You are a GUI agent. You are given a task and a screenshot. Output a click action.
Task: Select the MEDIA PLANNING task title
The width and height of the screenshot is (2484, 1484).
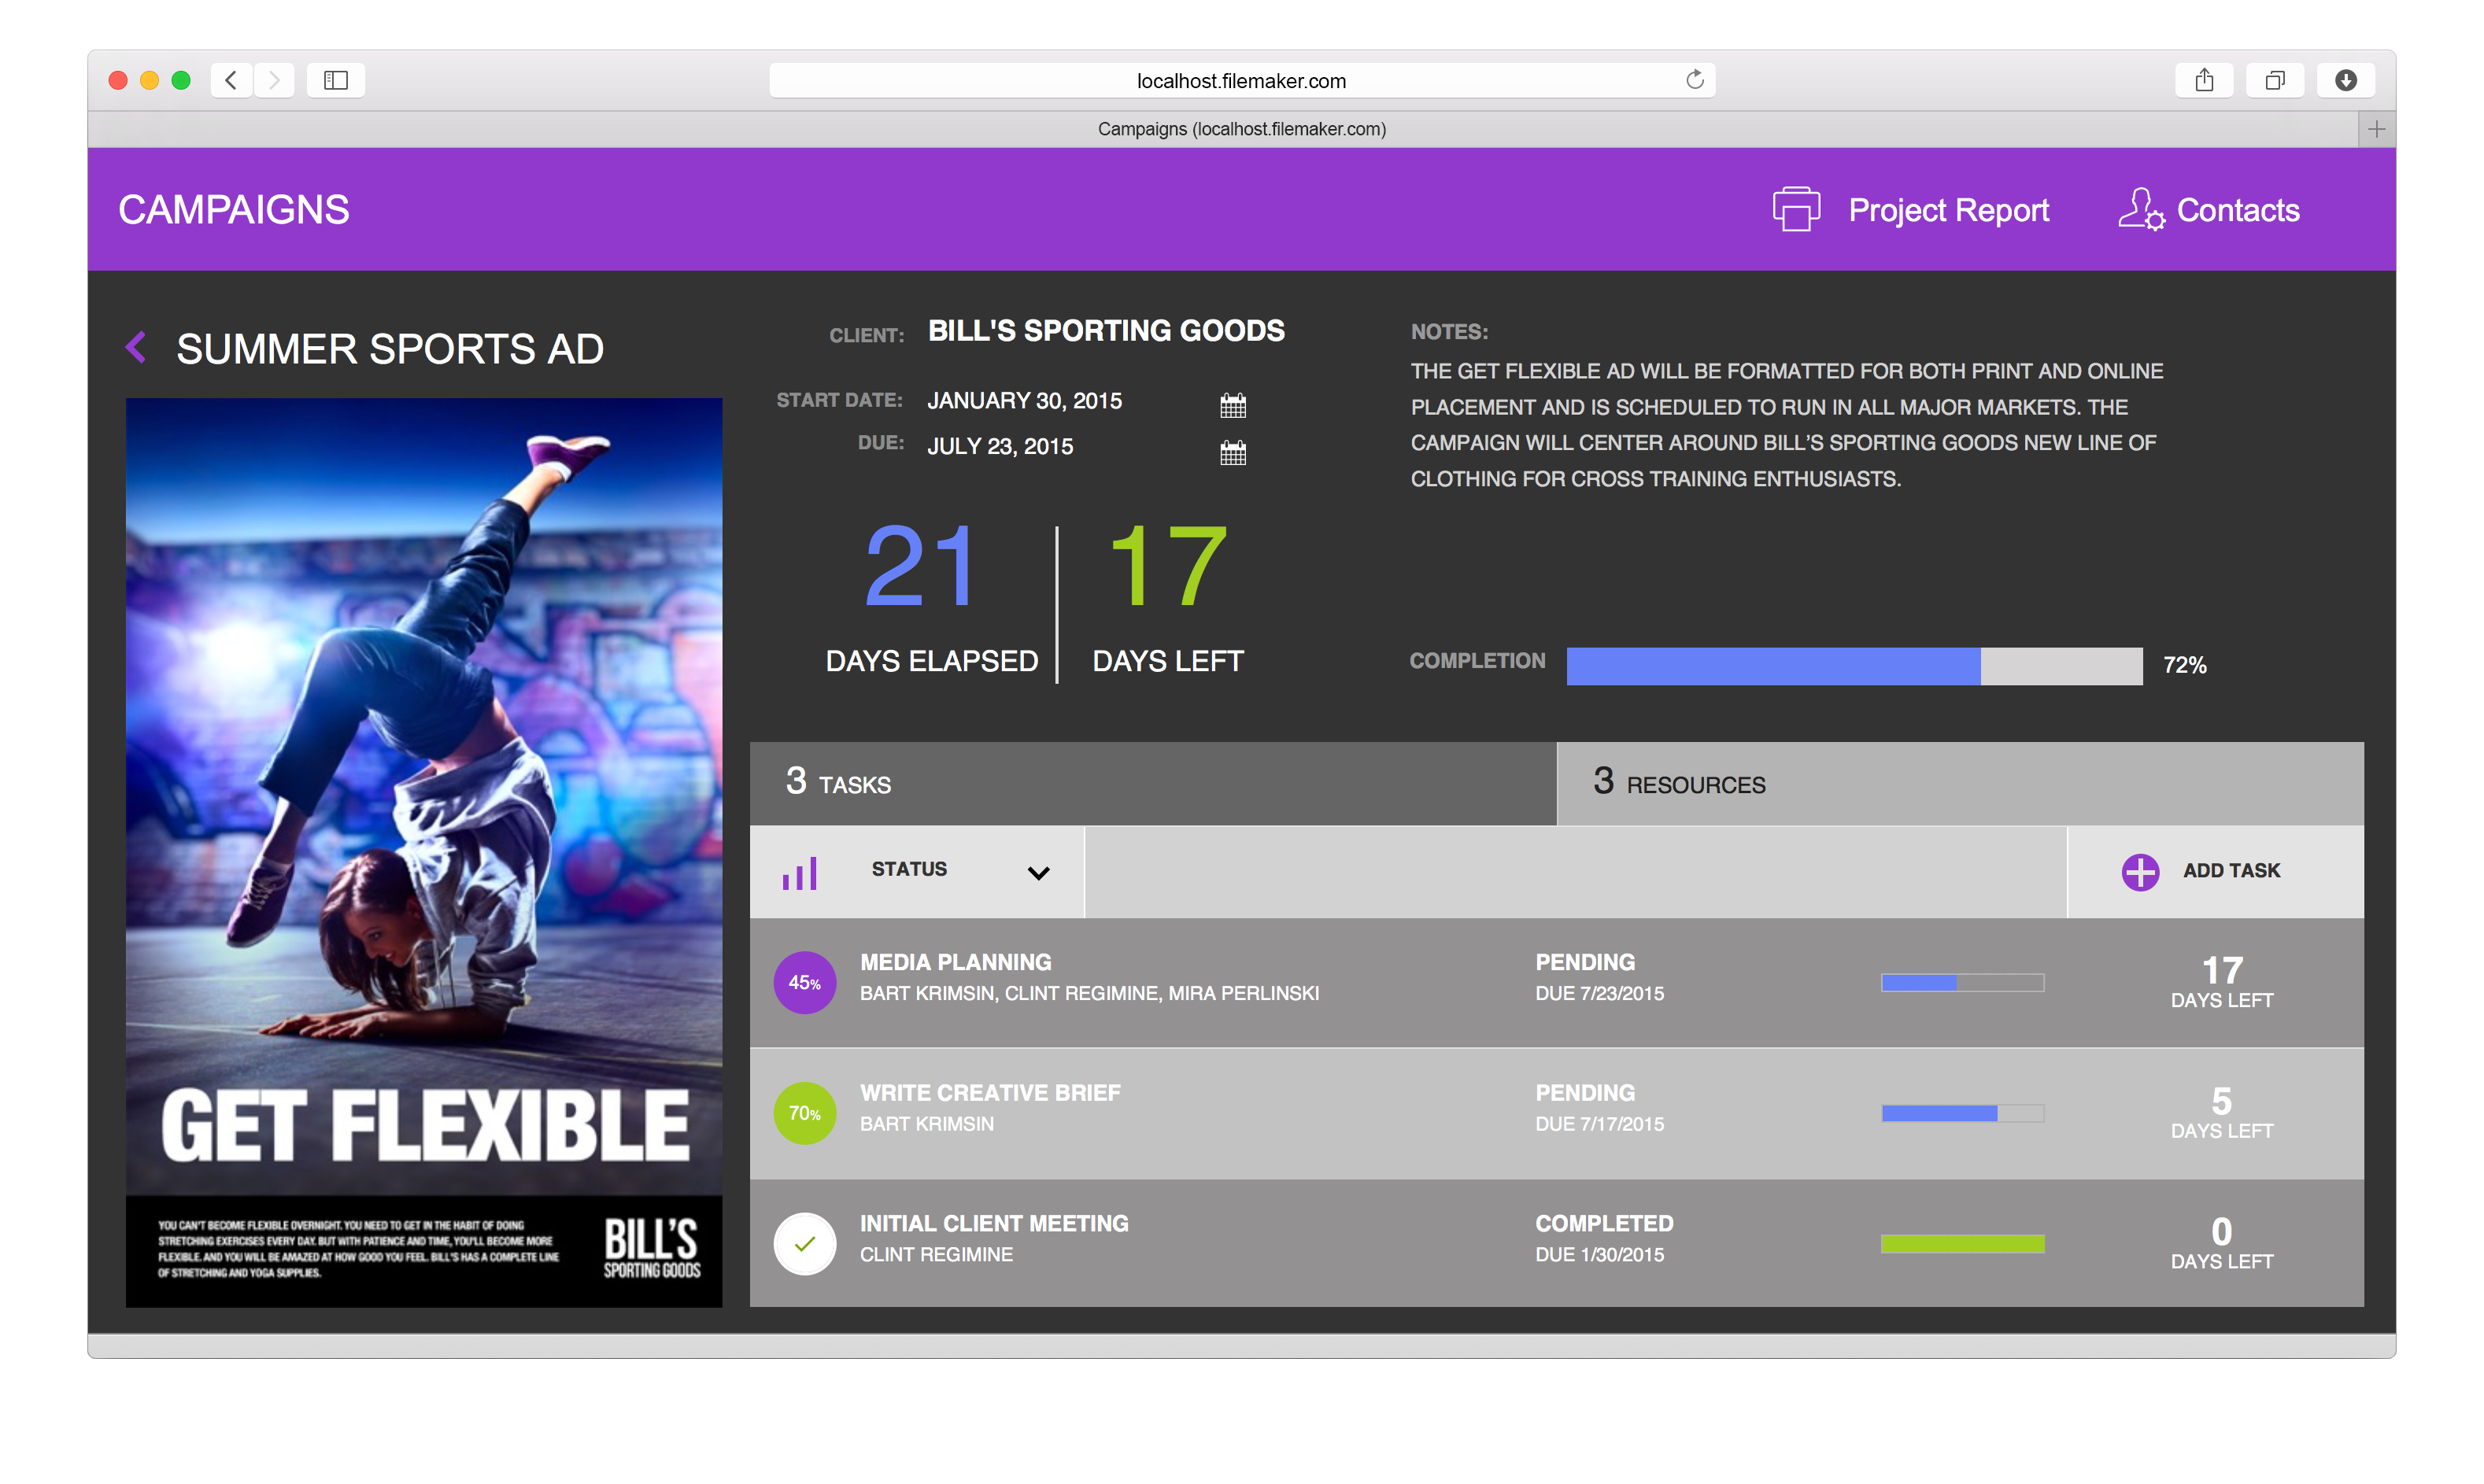point(956,962)
